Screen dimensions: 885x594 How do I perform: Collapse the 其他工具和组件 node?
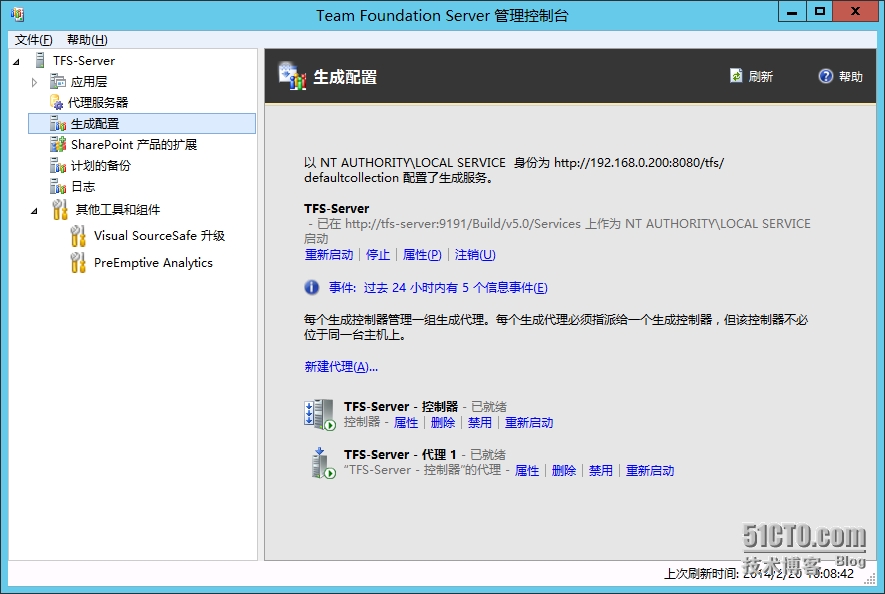(34, 211)
